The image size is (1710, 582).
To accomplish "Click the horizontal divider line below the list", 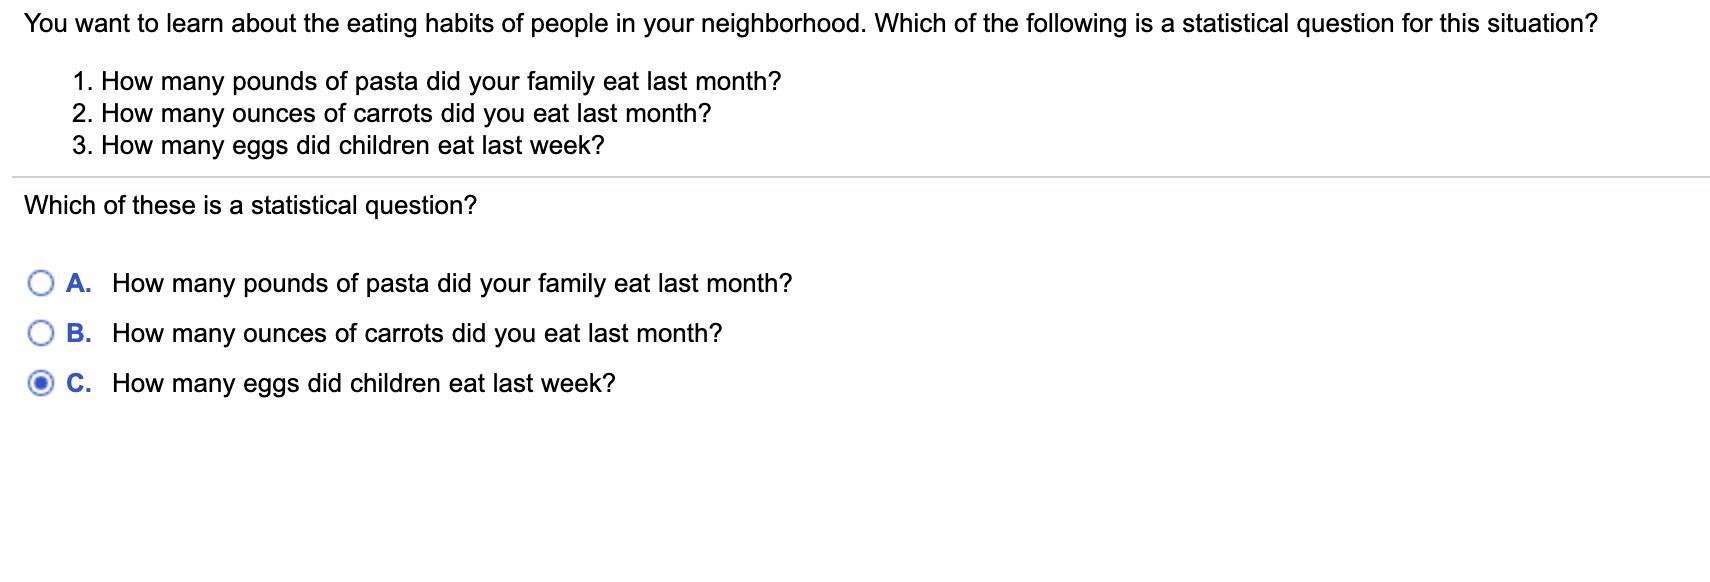I will tap(861, 178).
